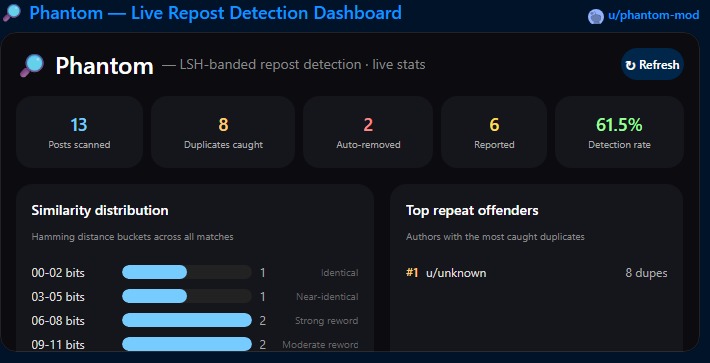Select the Auto-removed stat card

[368, 132]
